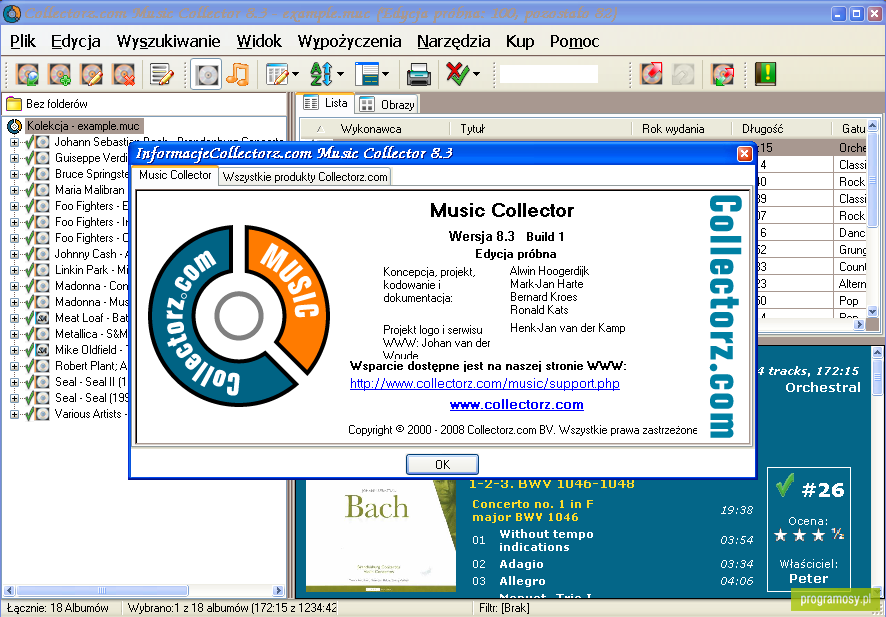Open the check filter dropdown arrow
This screenshot has width=886, height=617.
tap(476, 74)
